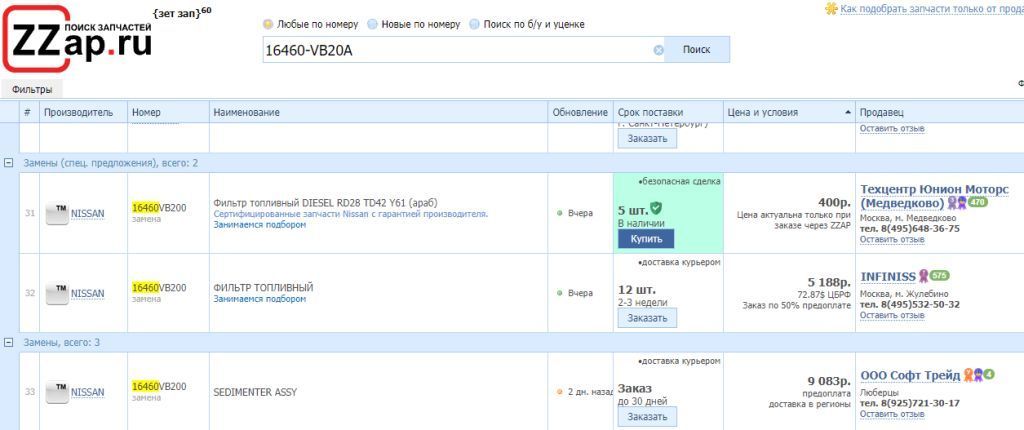Click the 'SEDIMENTER ASSY' item name
This screenshot has height=430, width=1024.
pos(255,392)
